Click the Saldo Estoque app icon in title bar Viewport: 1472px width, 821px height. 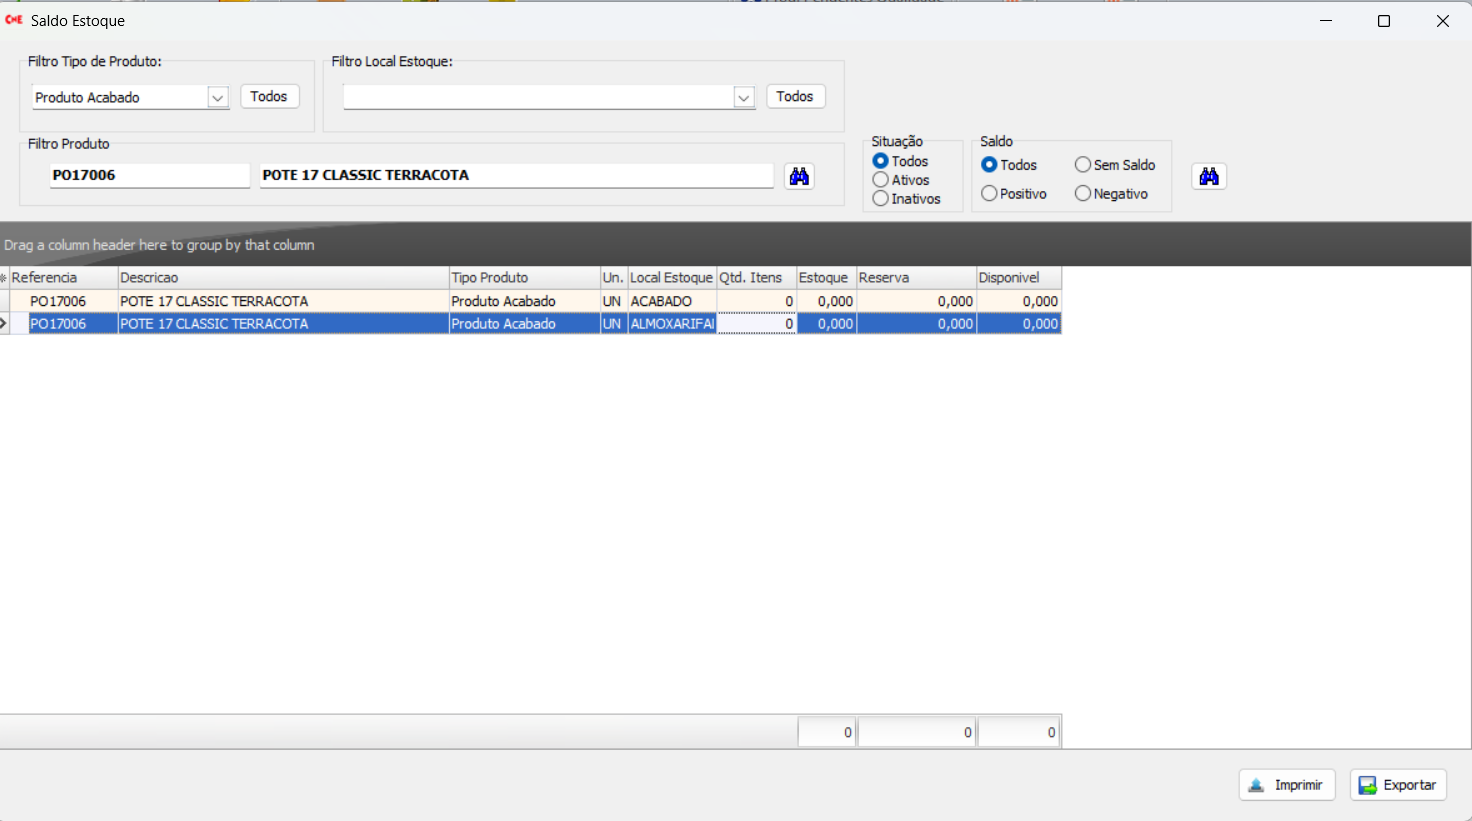pyautogui.click(x=14, y=20)
